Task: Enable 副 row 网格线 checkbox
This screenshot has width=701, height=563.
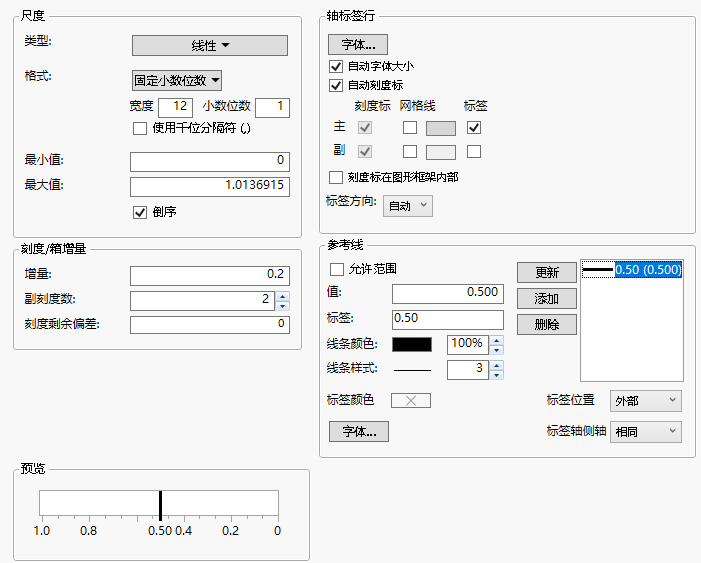Action: (x=410, y=152)
